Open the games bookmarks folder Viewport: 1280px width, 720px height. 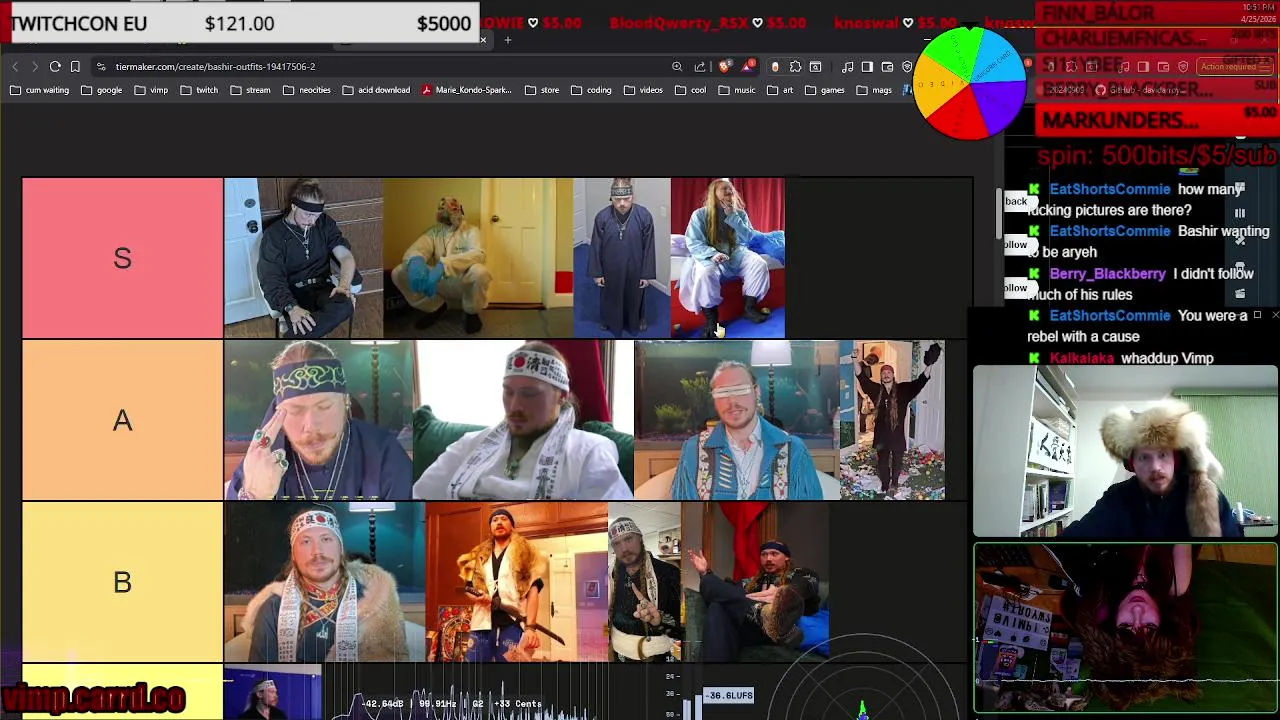click(x=825, y=90)
